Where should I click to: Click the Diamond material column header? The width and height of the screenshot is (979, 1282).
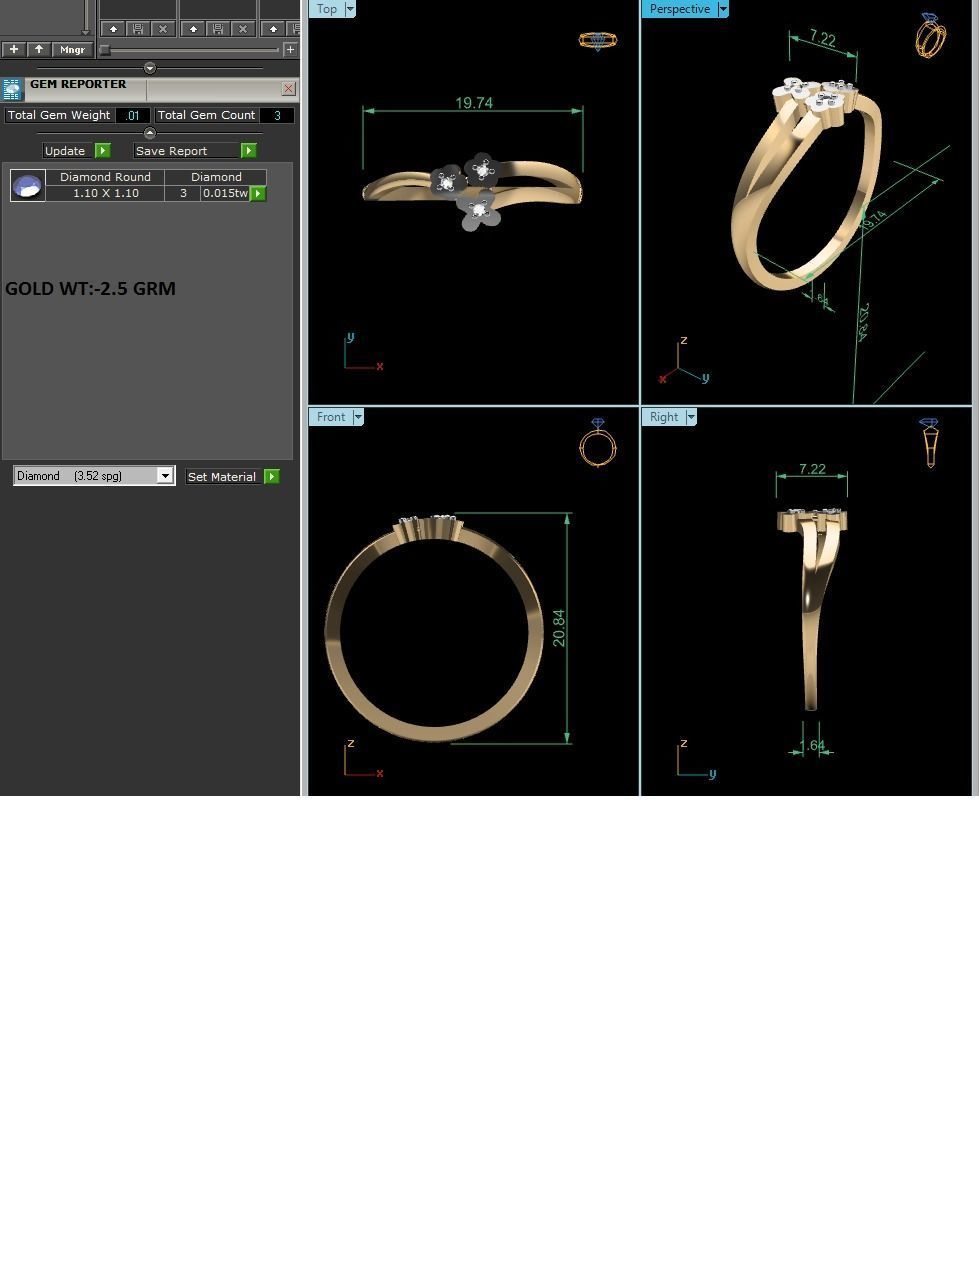tap(216, 177)
